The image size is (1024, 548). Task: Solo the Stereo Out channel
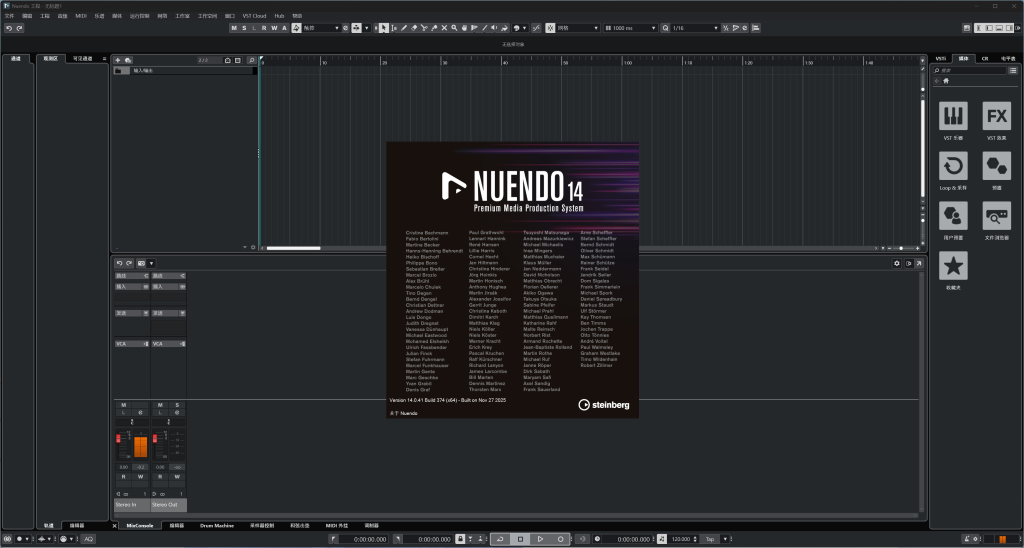tap(177, 405)
